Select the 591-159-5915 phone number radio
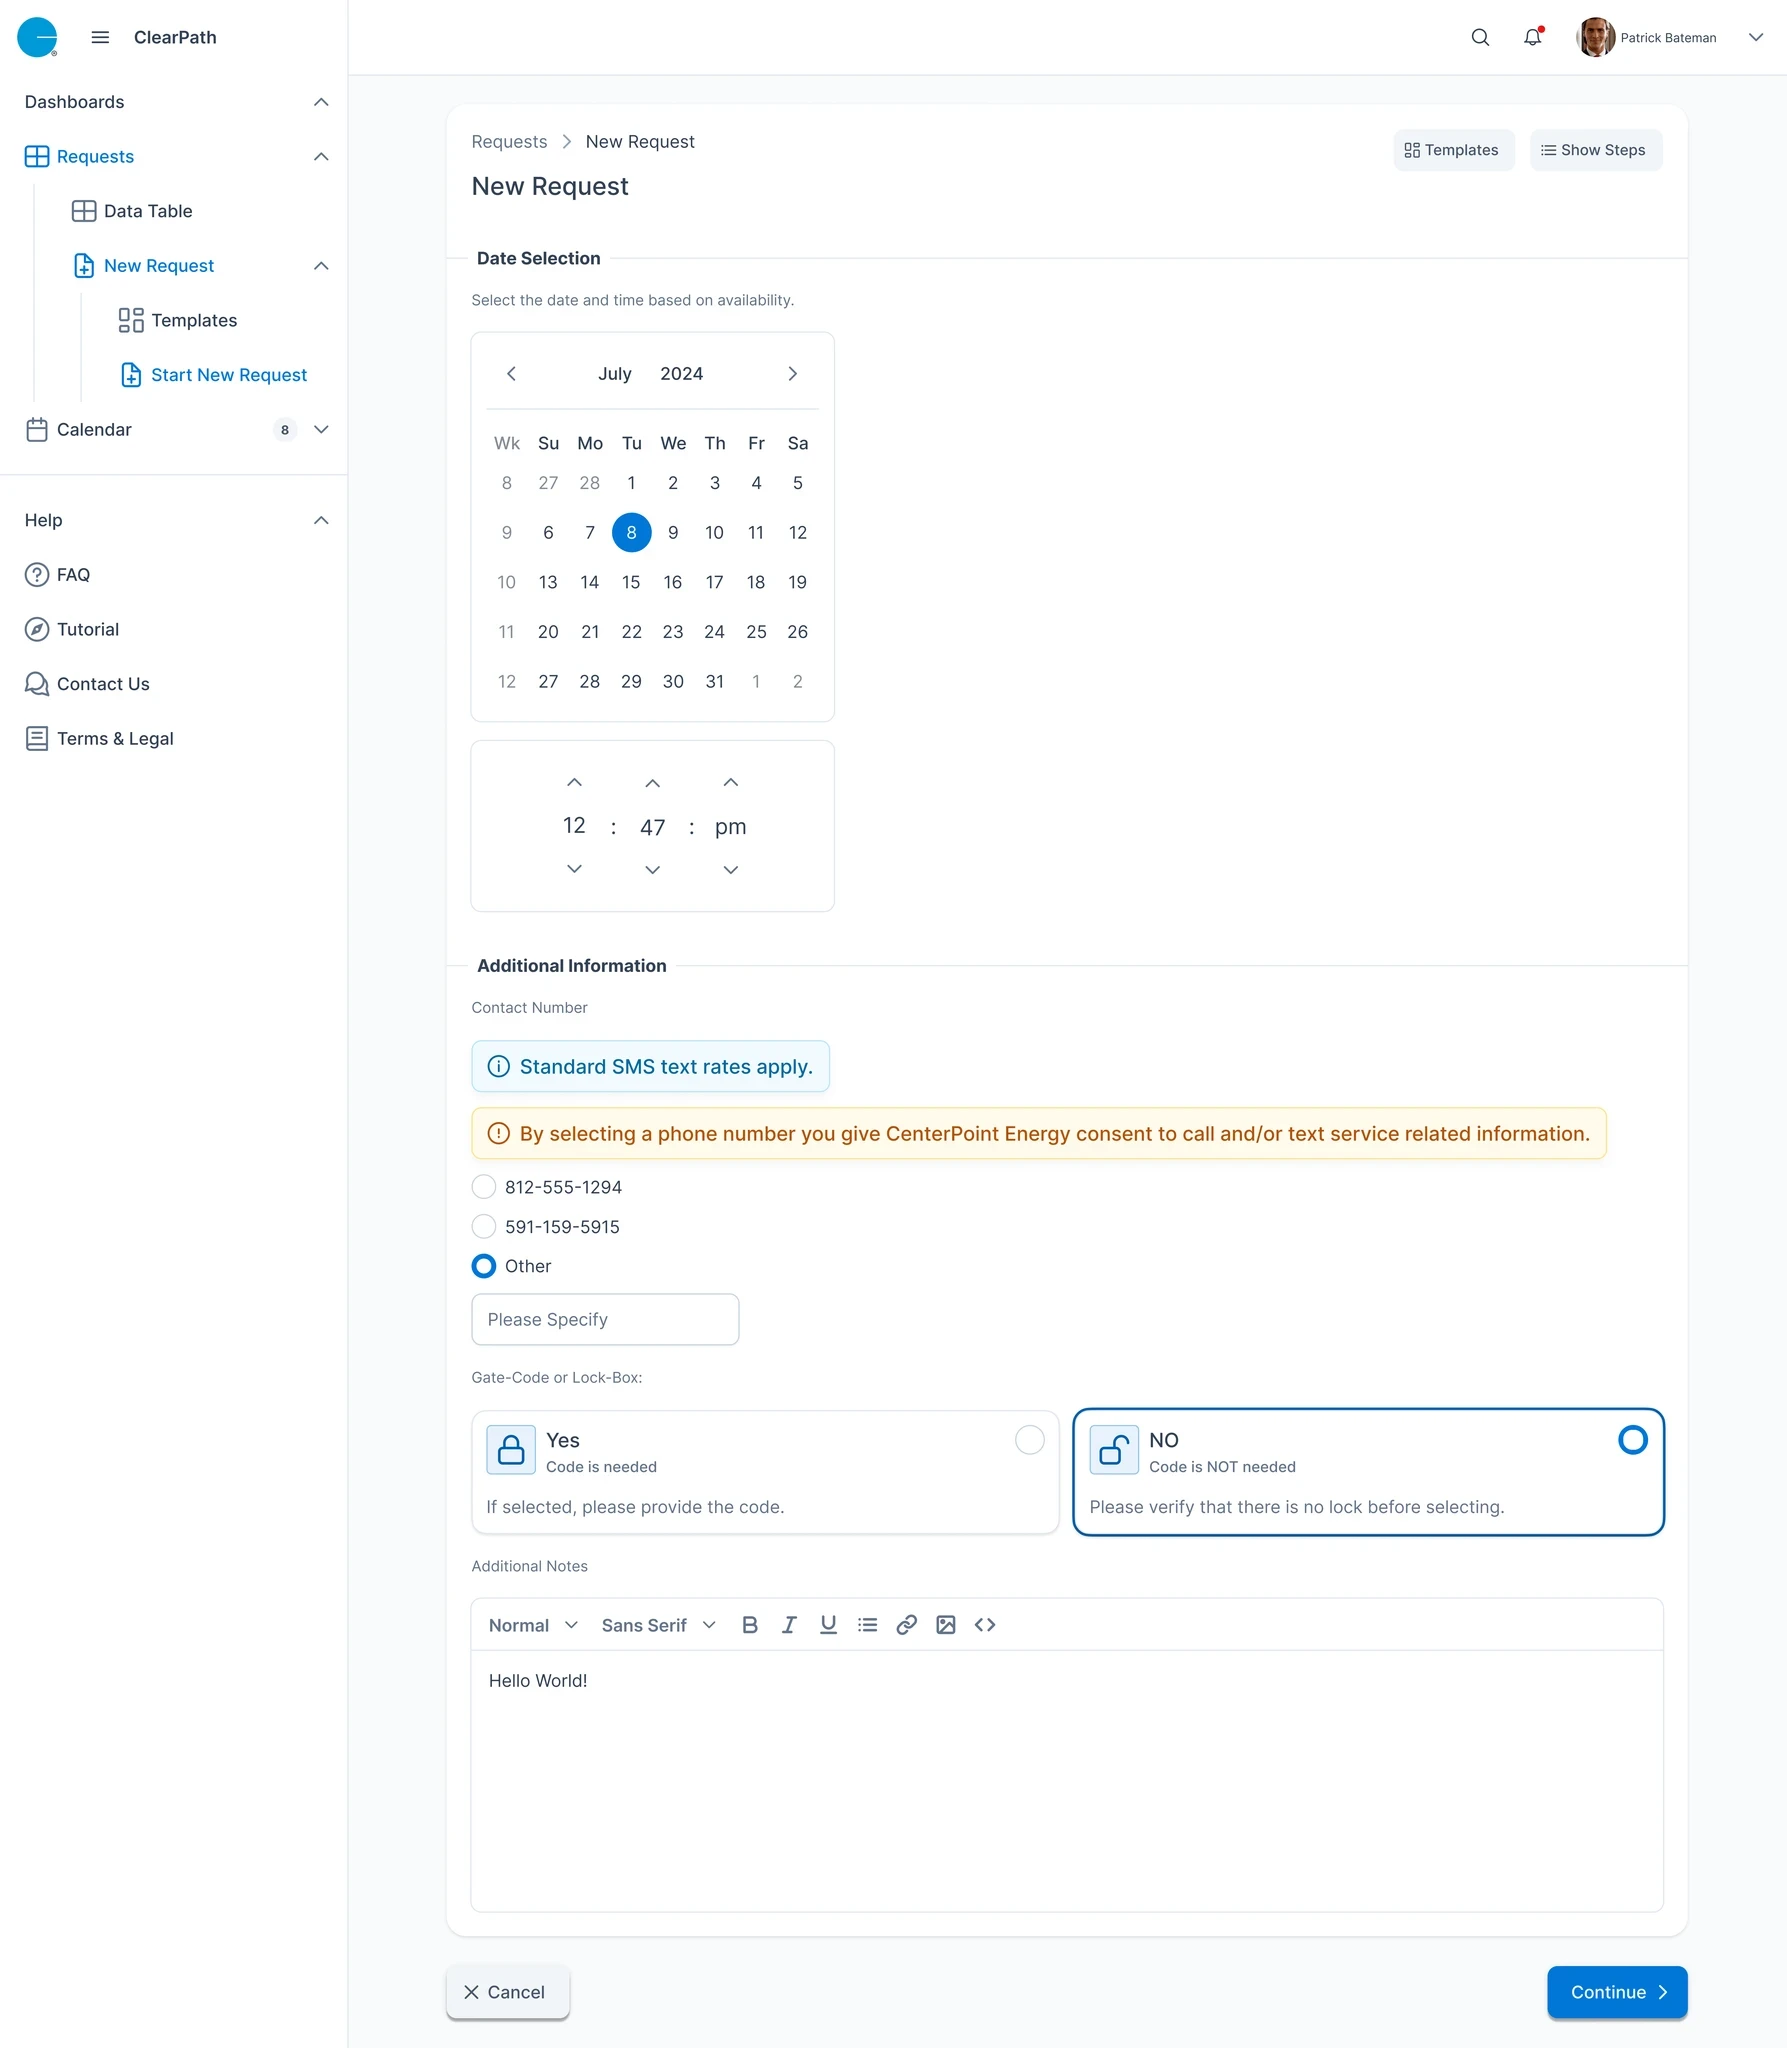This screenshot has width=1787, height=2048. click(x=484, y=1226)
